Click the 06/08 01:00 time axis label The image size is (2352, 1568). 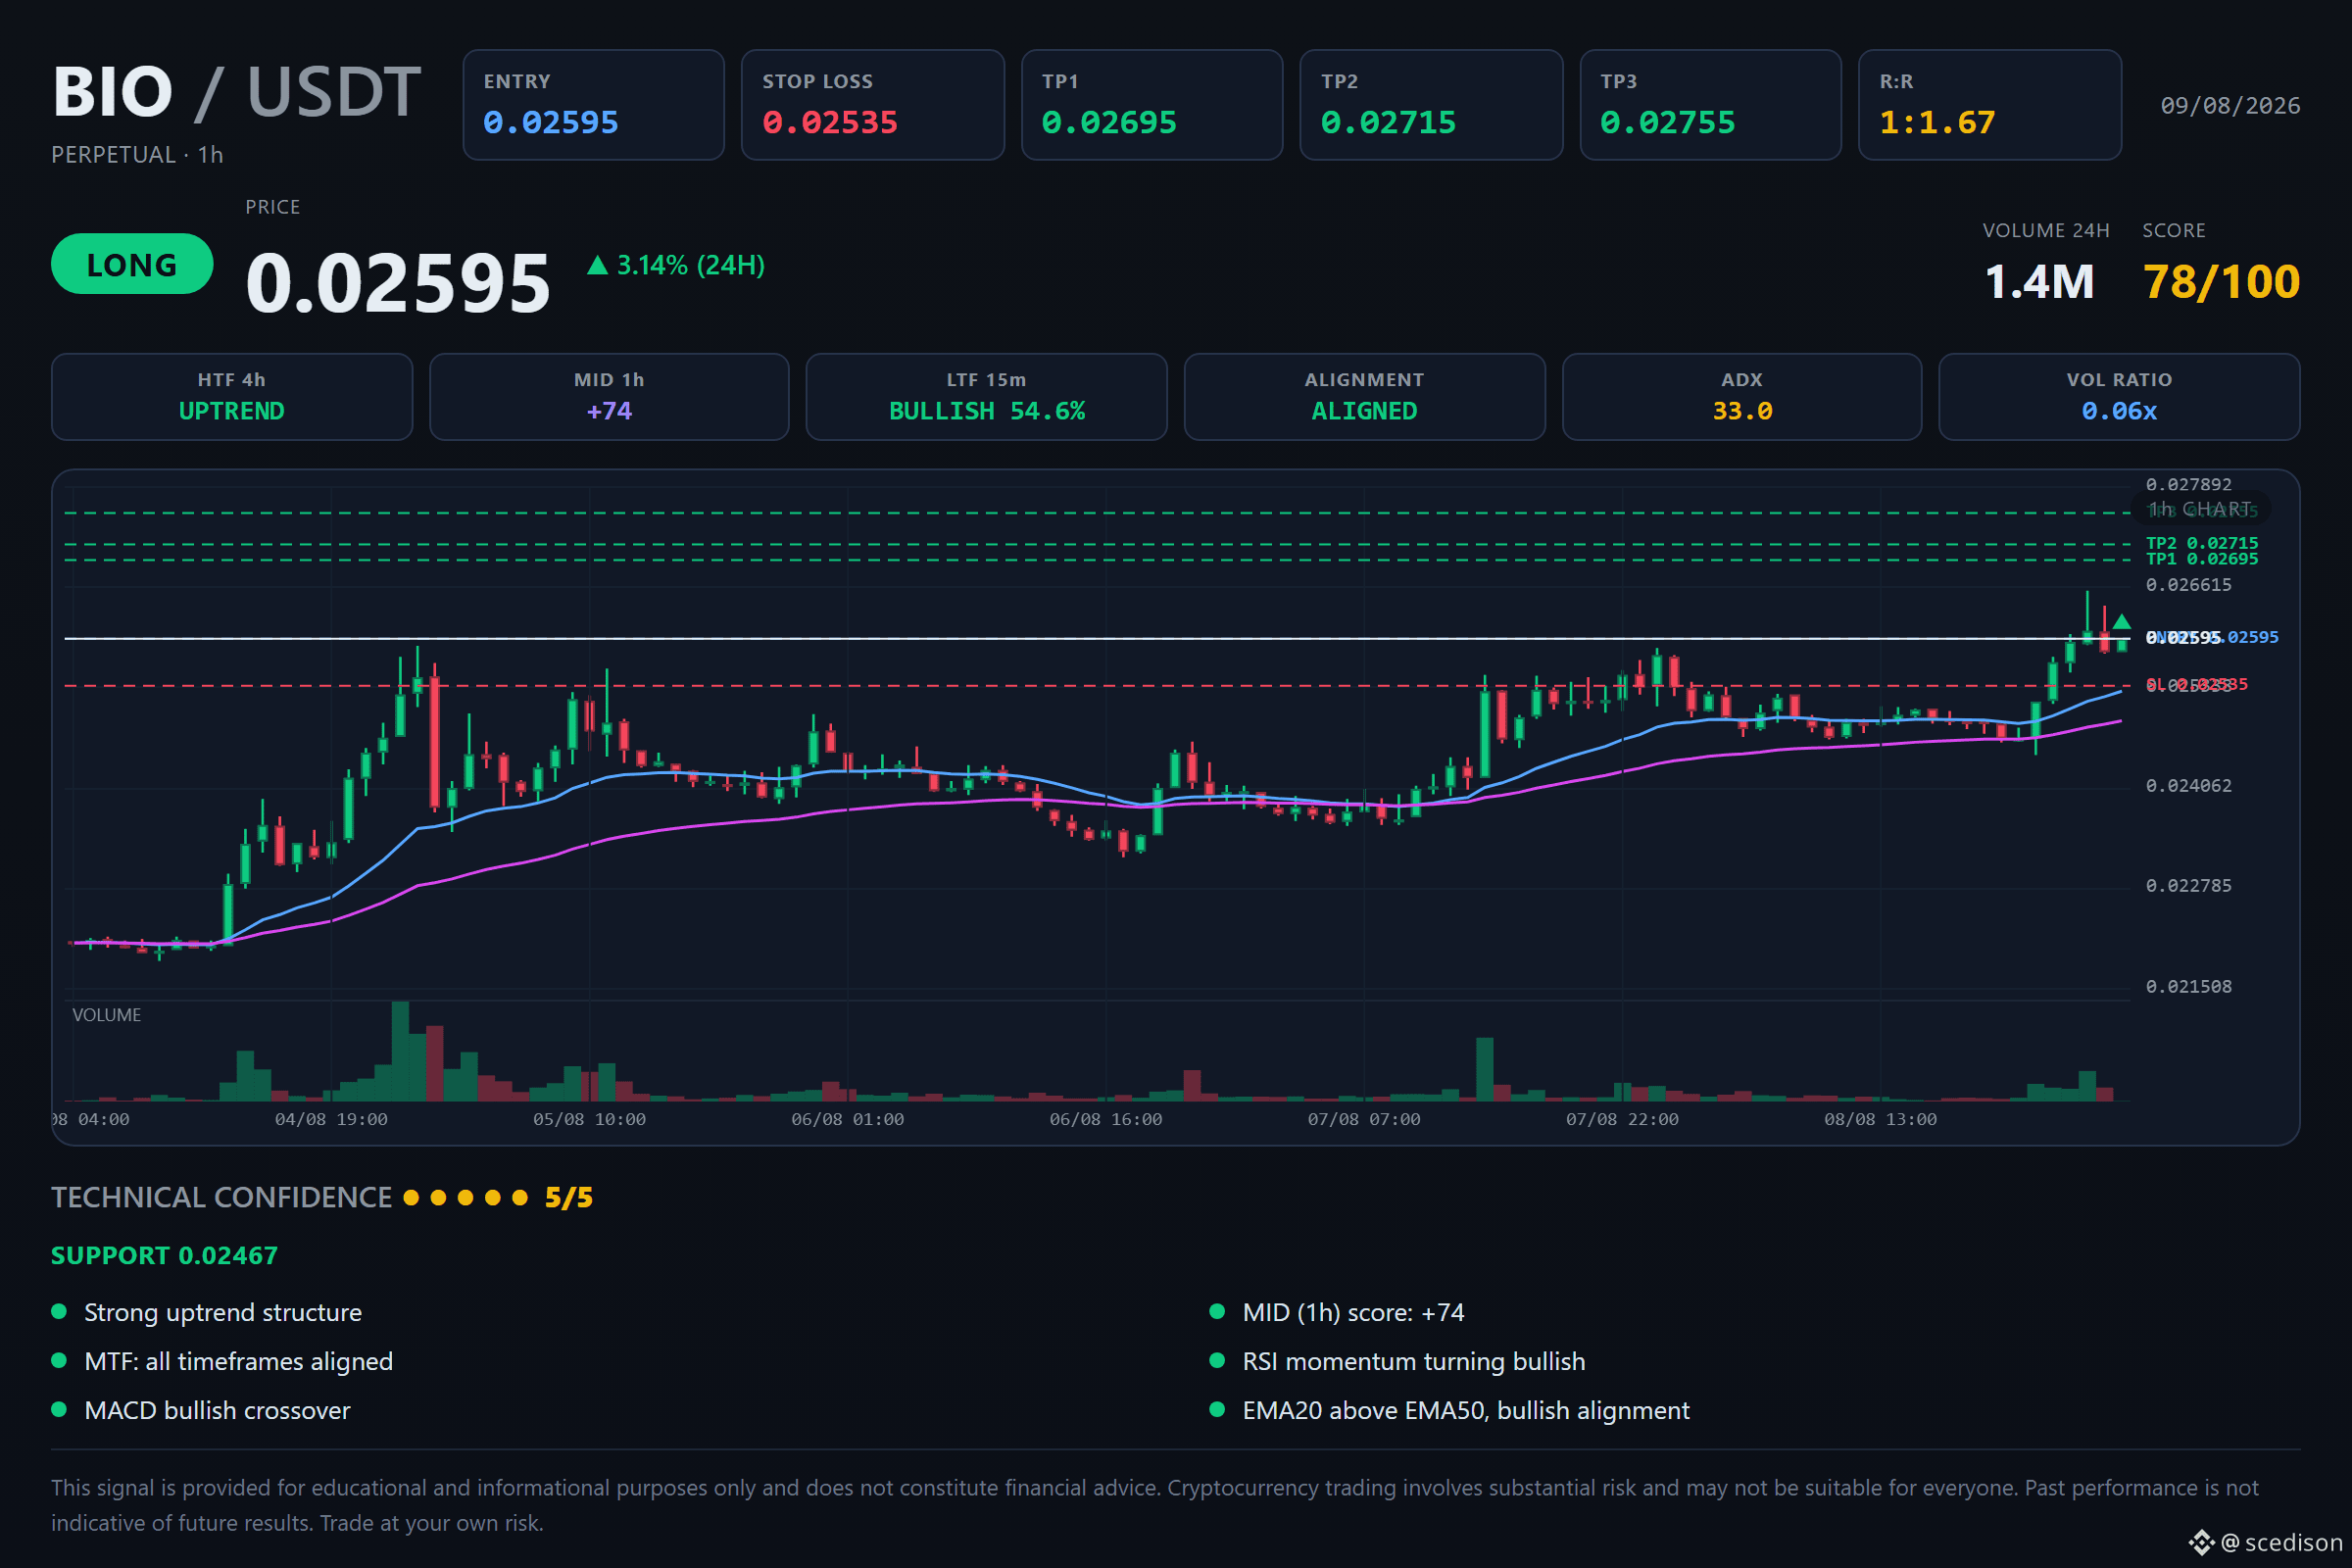847,1120
